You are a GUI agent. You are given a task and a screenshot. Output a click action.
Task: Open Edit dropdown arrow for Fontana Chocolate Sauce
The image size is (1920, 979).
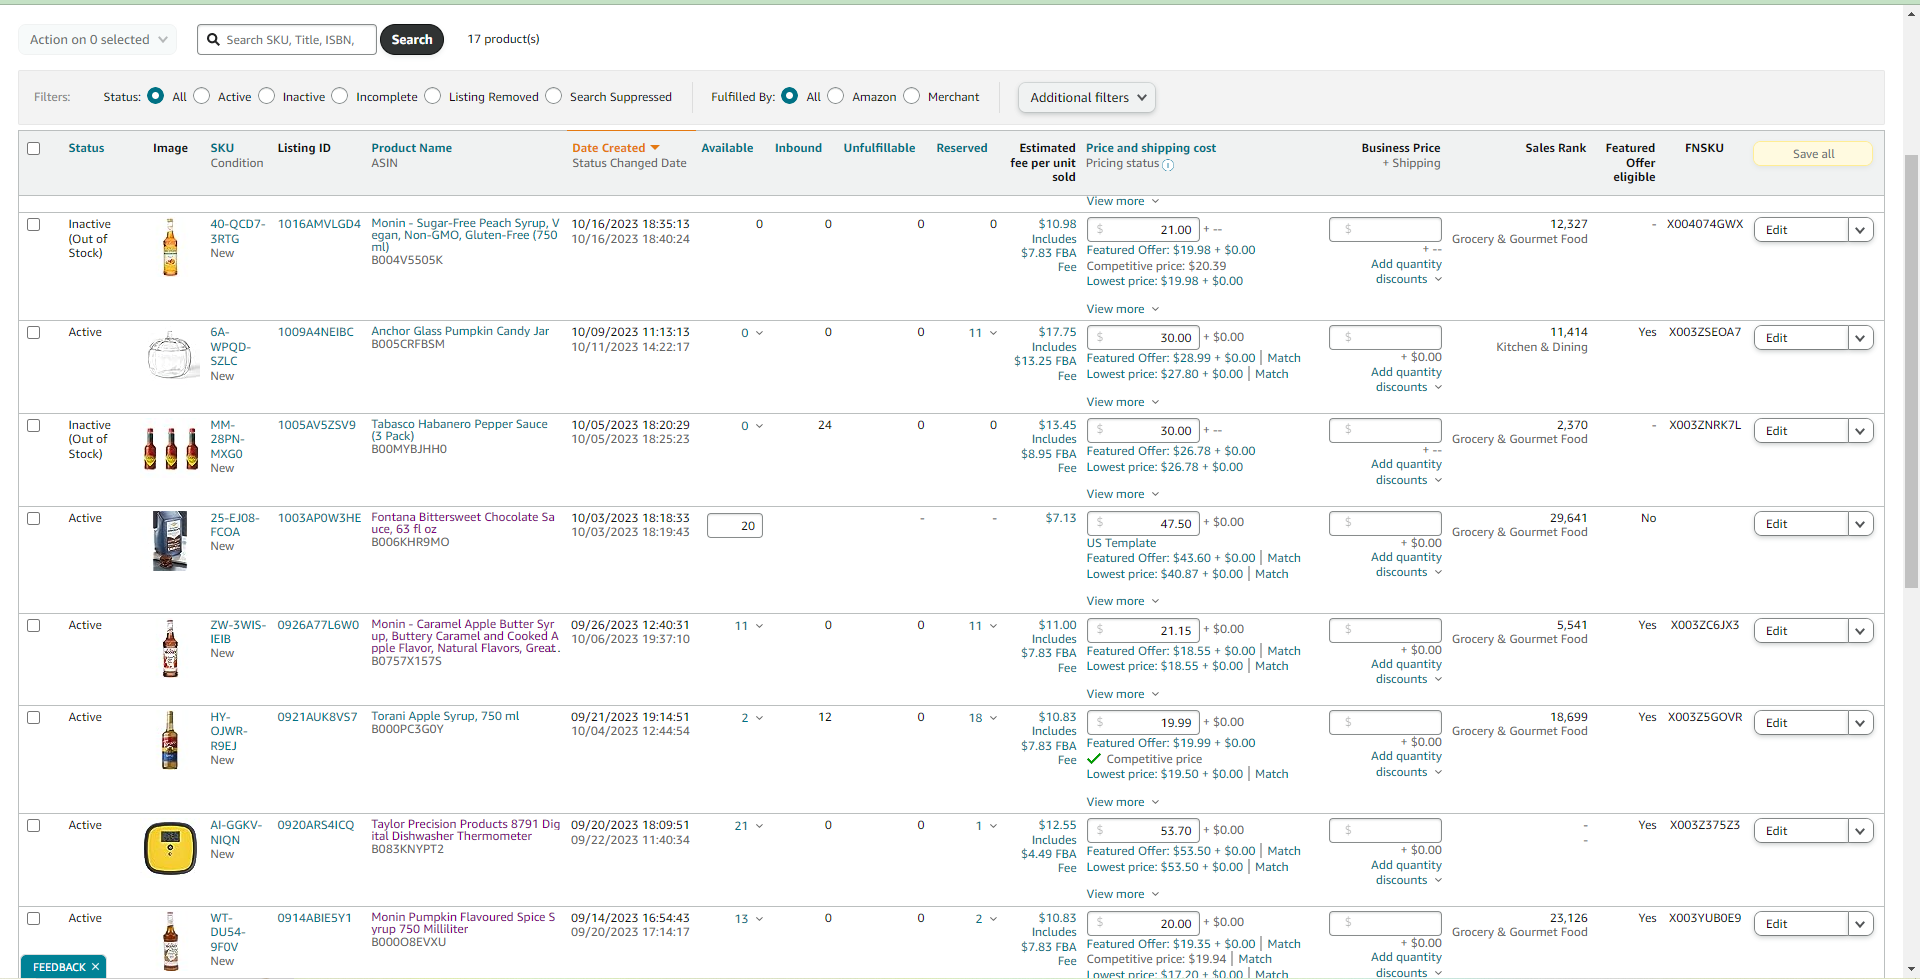1860,524
